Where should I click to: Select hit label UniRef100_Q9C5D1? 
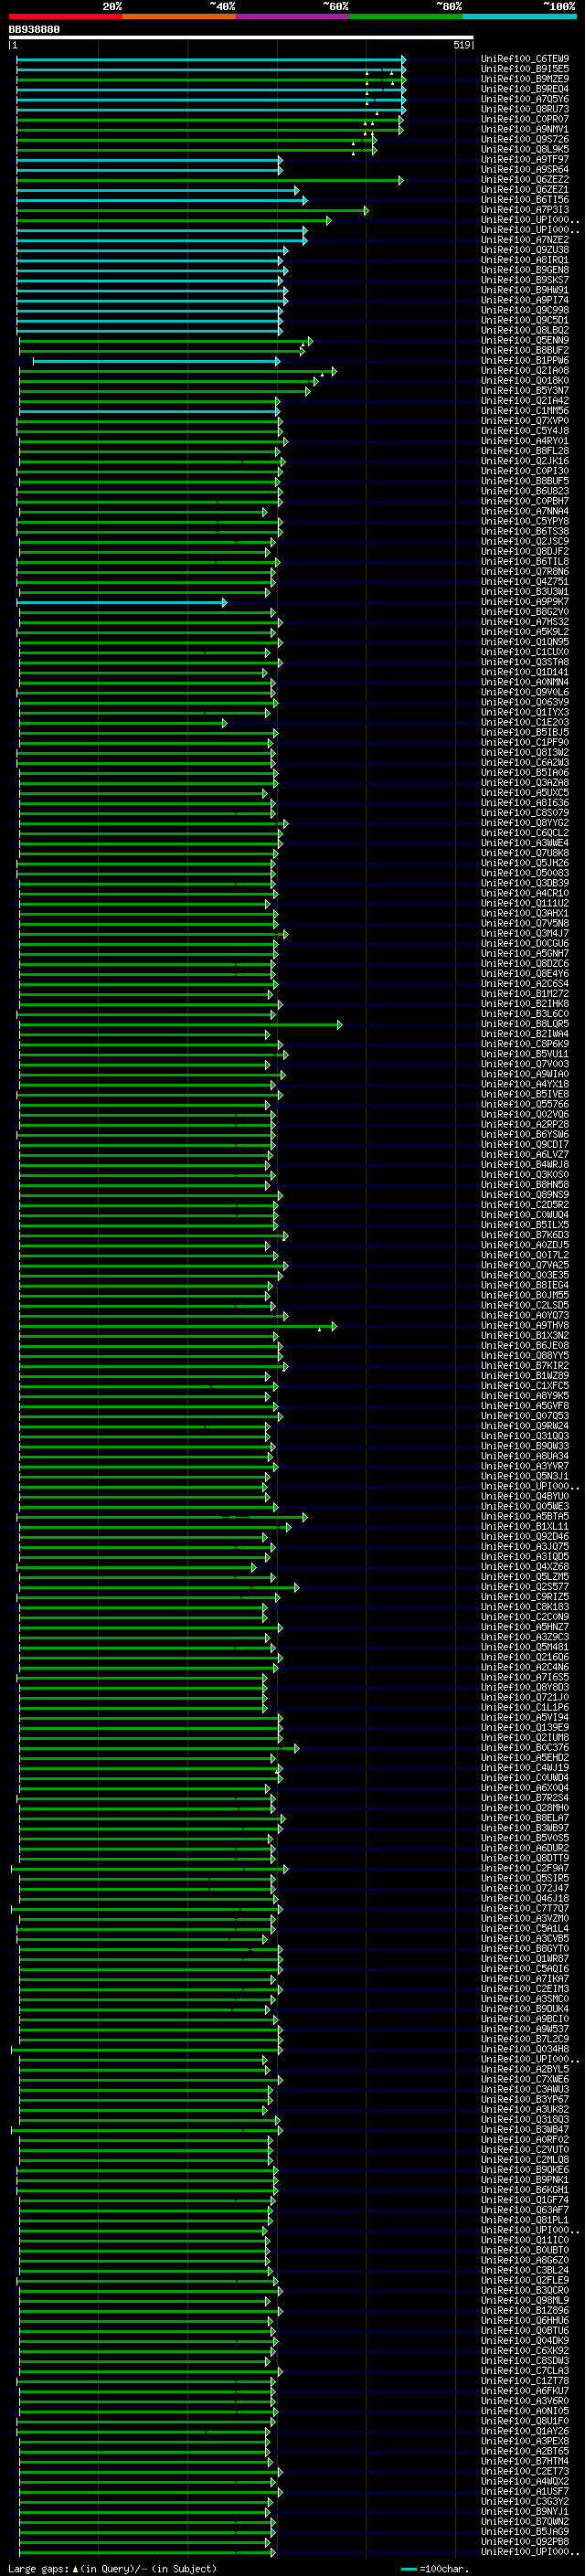tap(525, 320)
